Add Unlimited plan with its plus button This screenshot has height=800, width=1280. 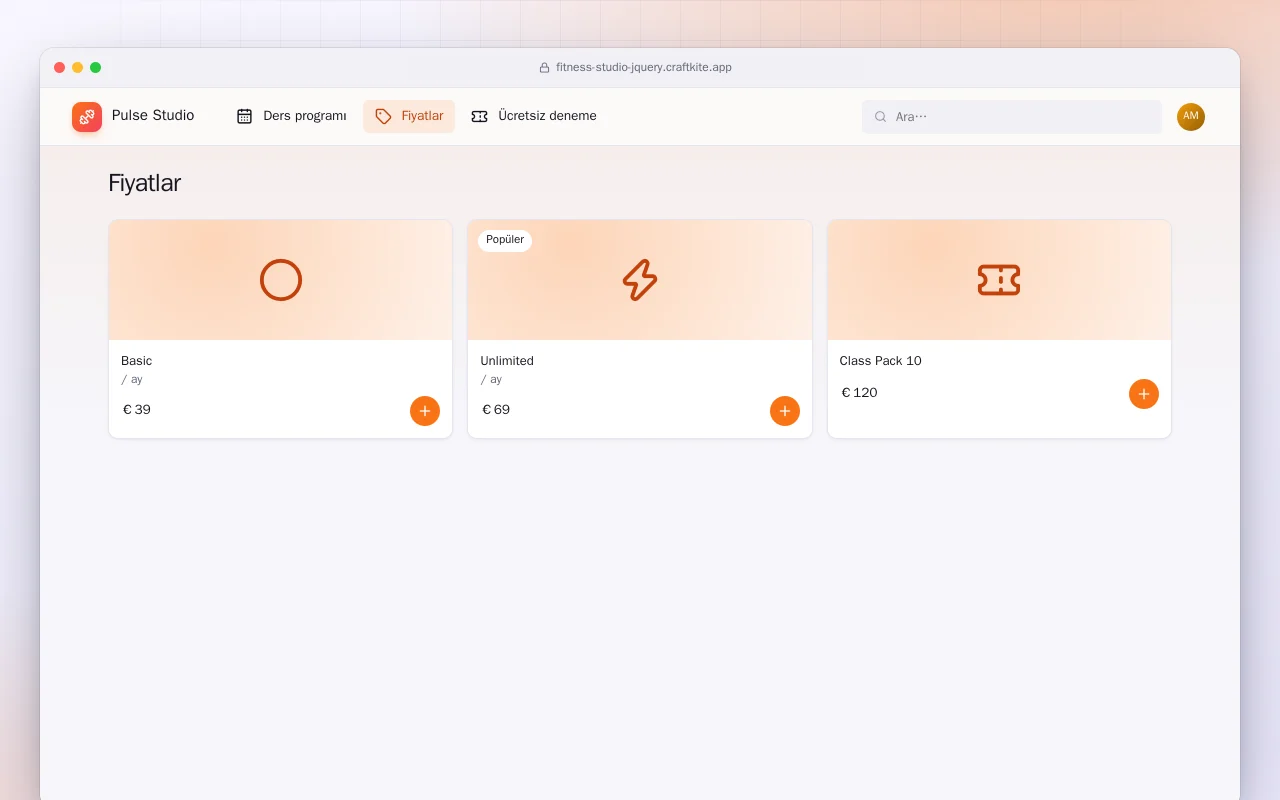[x=785, y=411]
